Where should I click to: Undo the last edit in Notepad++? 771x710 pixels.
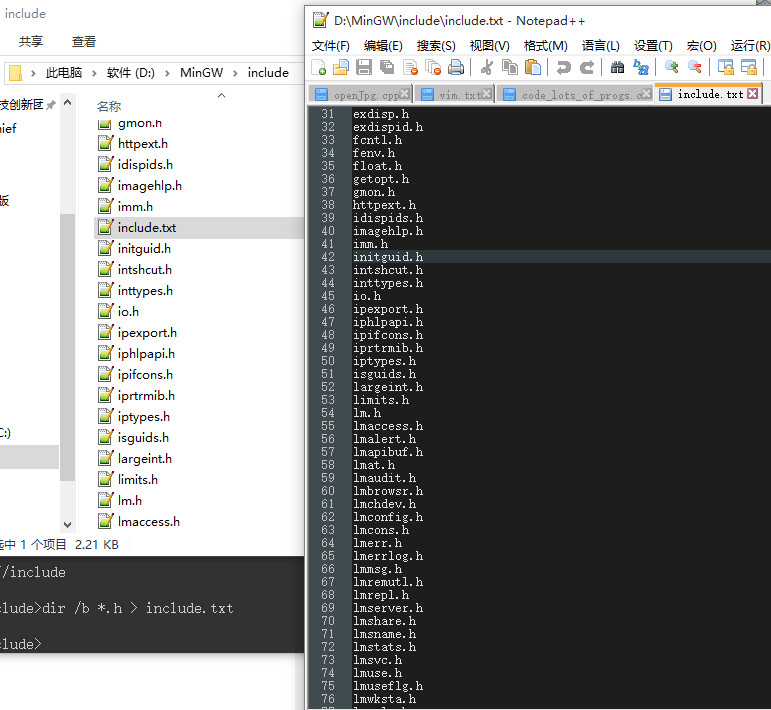tap(563, 67)
